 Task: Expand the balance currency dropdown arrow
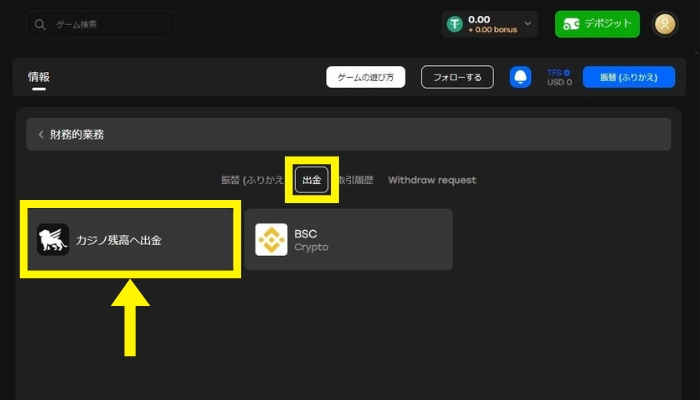pyautogui.click(x=528, y=23)
